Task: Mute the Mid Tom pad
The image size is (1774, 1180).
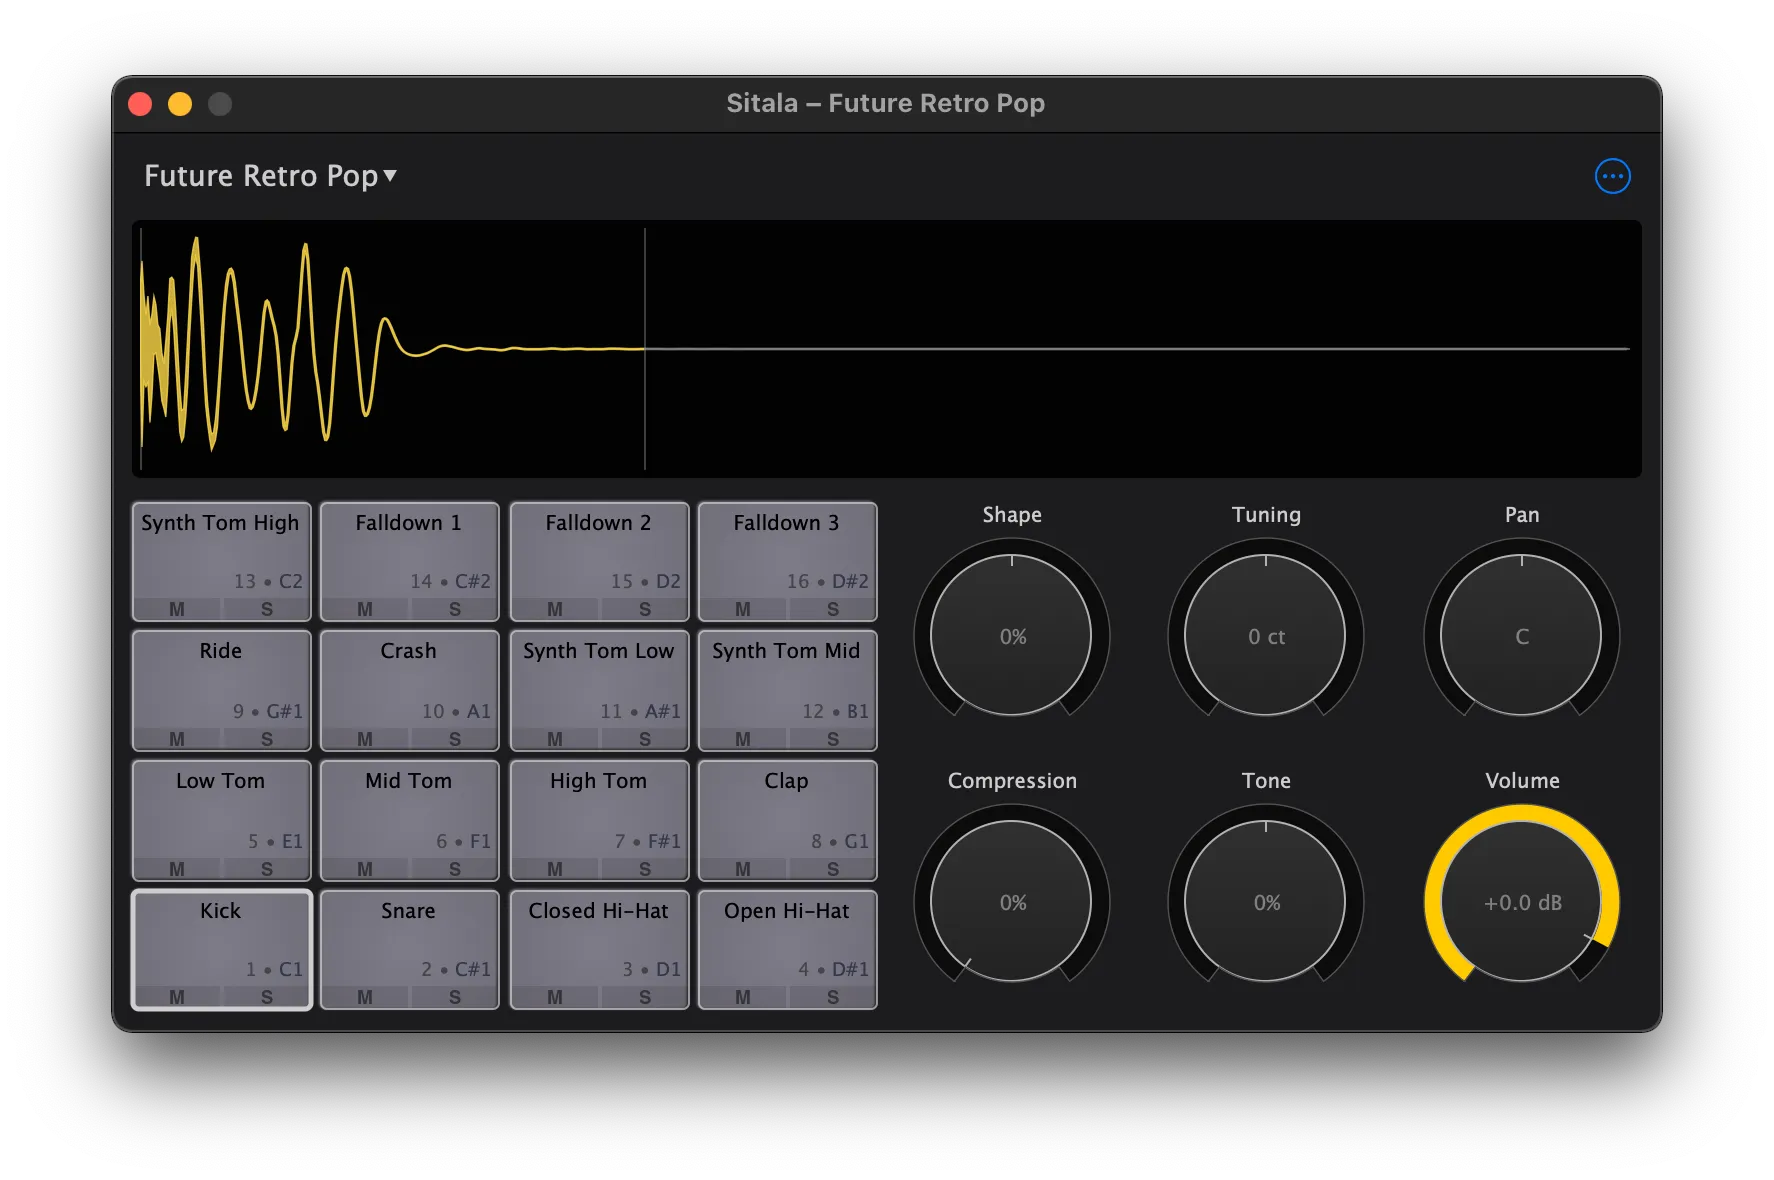Action: 365,869
